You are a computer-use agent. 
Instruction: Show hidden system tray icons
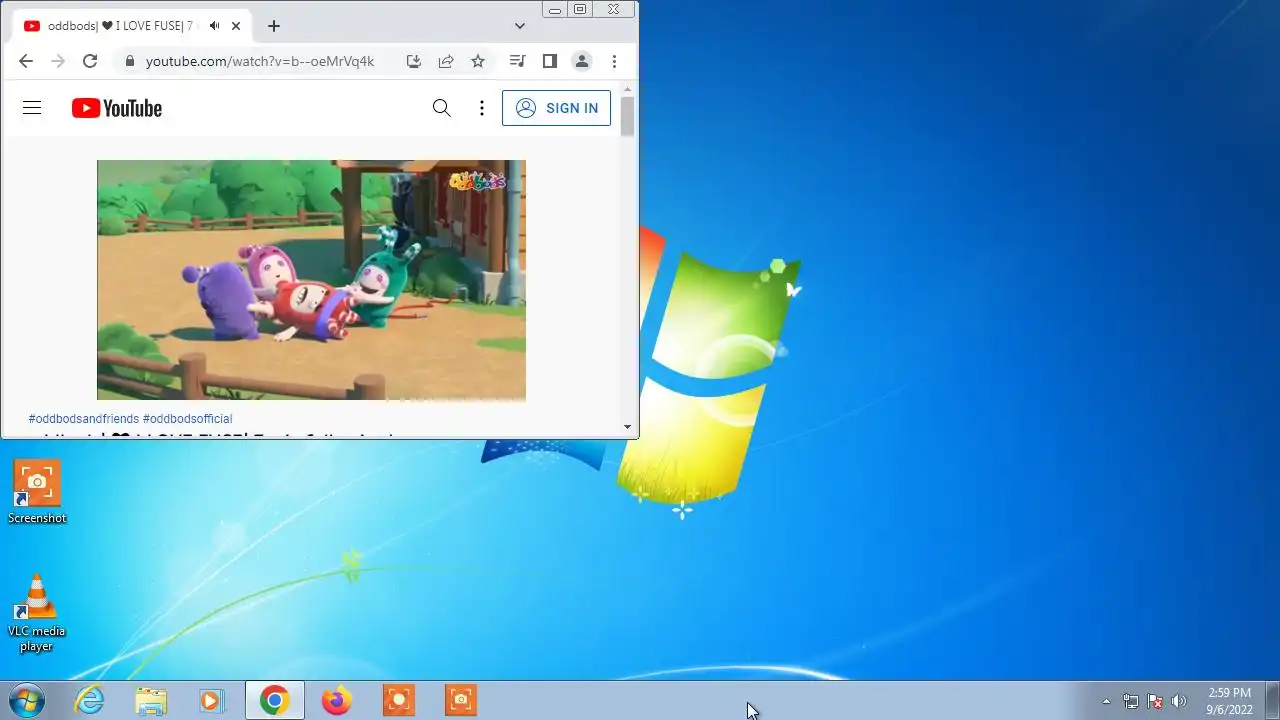pyautogui.click(x=1106, y=701)
